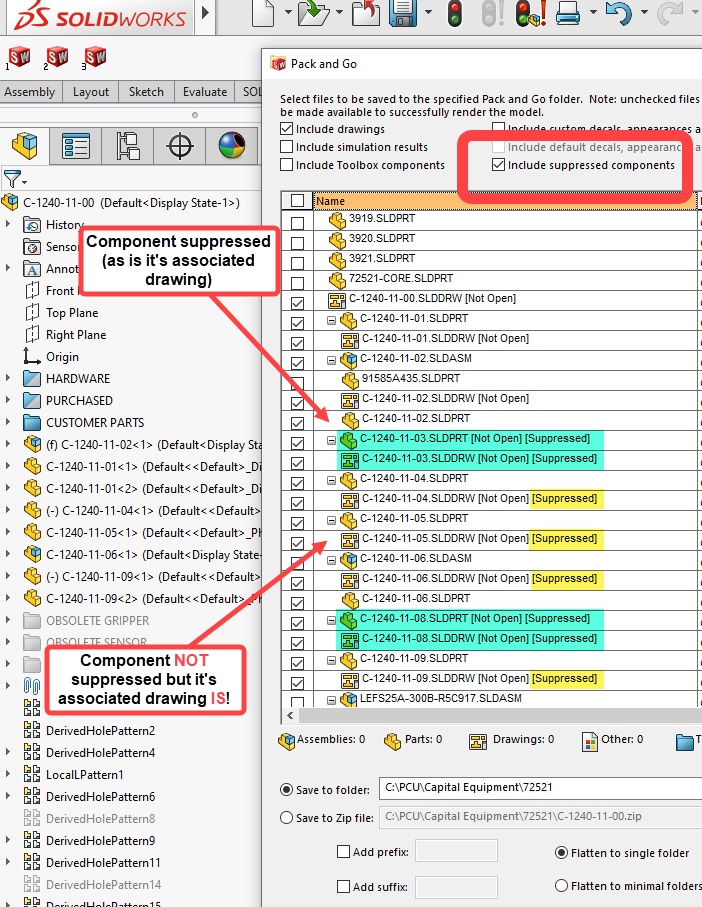This screenshot has height=907, width=702.
Task: Collapse C-1240-11-02.SLDASM node in list
Action: [x=331, y=360]
